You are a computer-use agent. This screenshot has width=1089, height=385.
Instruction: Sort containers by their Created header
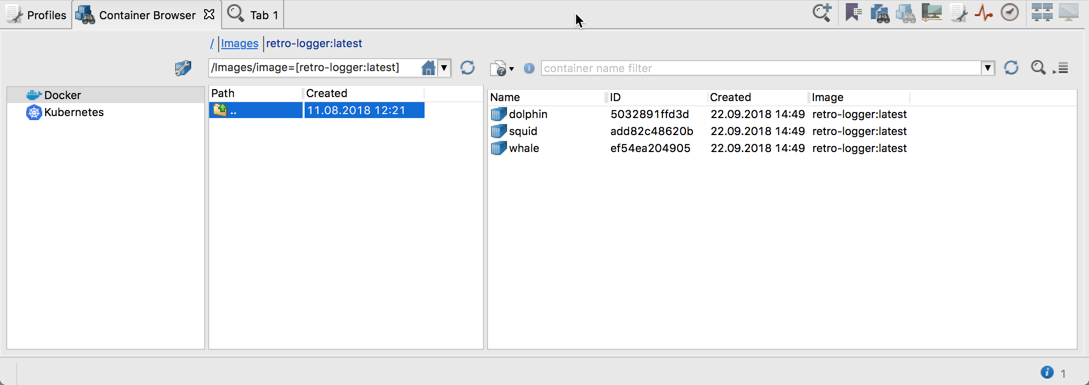pyautogui.click(x=758, y=97)
